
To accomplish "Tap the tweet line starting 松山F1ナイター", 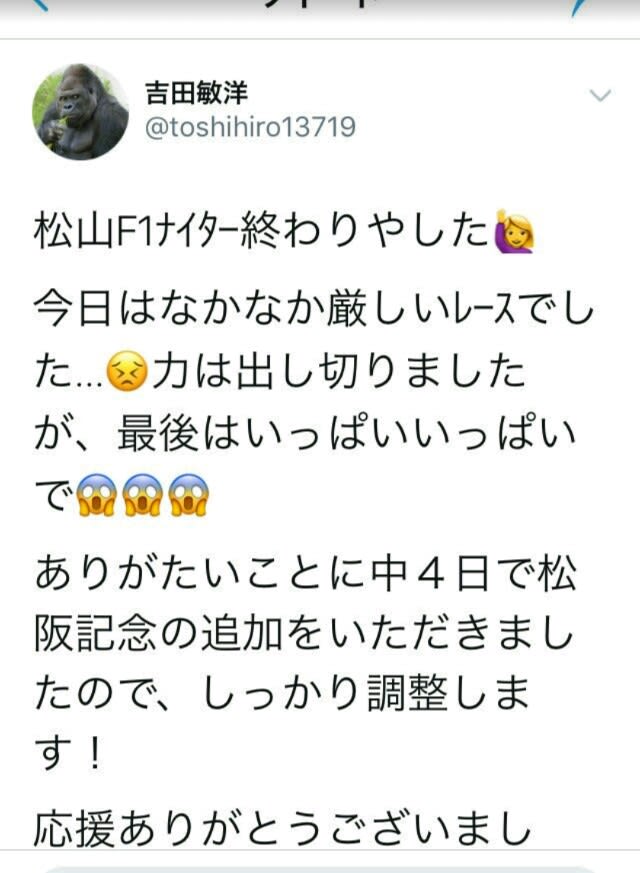I will tap(284, 230).
